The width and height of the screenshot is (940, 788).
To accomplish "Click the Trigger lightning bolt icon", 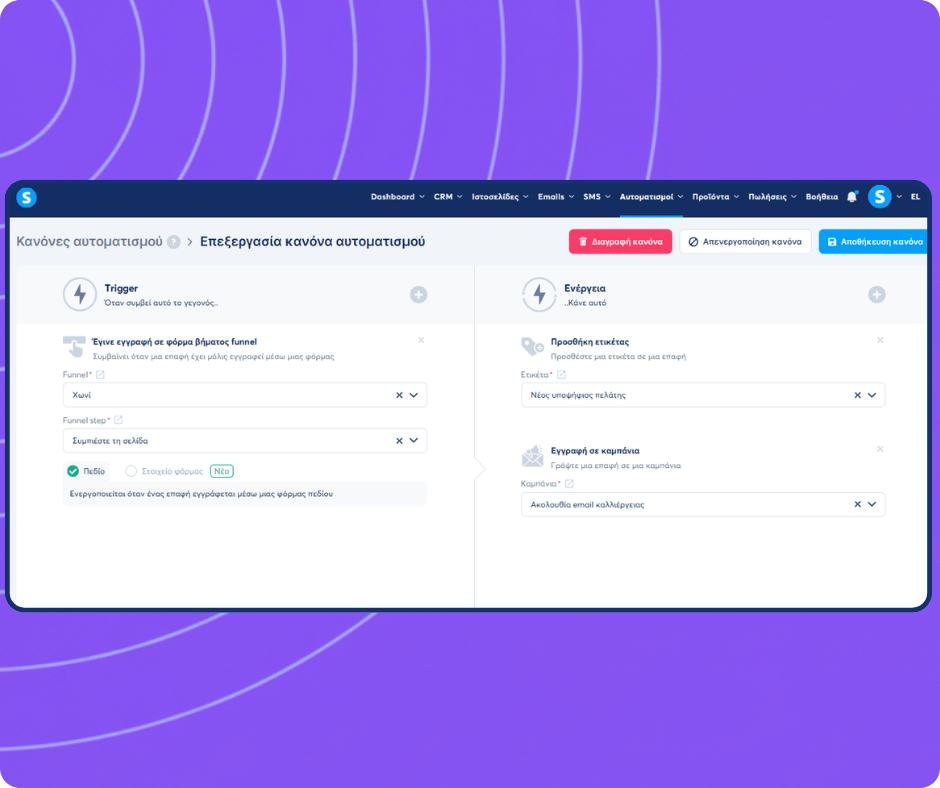I will pyautogui.click(x=80, y=294).
